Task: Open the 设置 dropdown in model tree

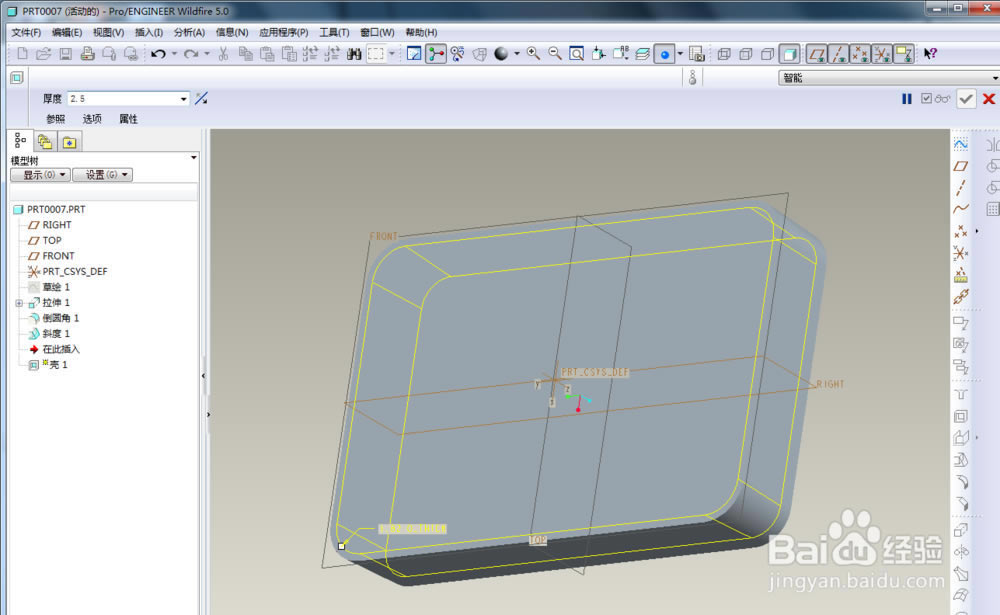Action: click(x=103, y=175)
